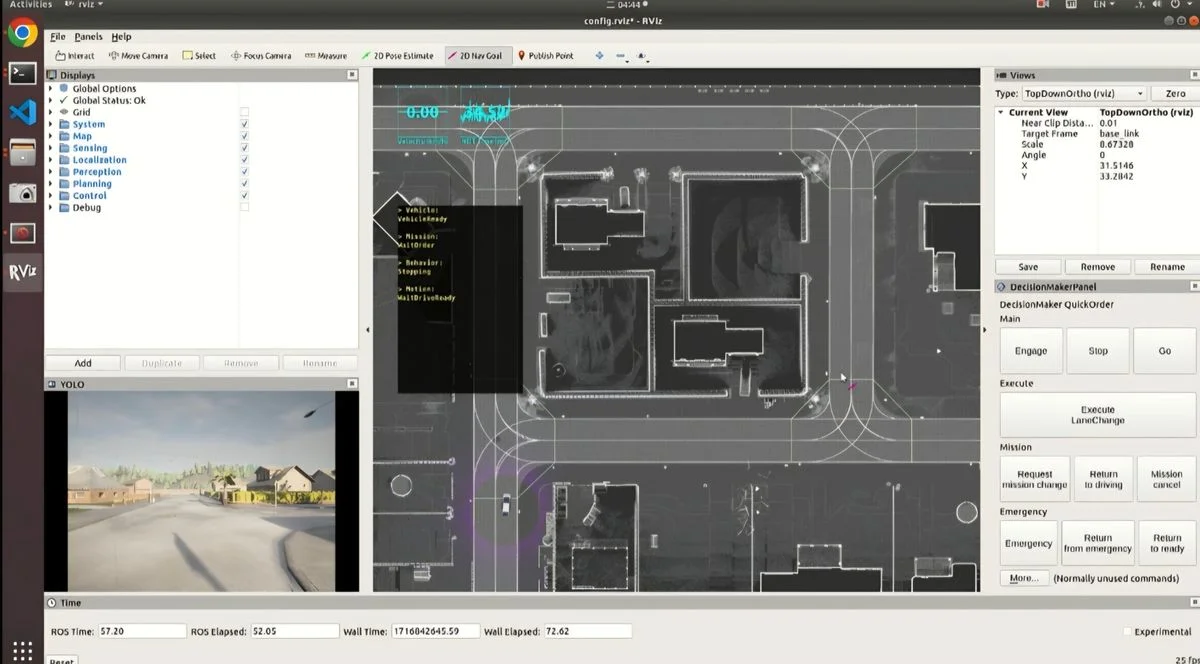The image size is (1200, 664).
Task: Click the blue add-tool plus icon
Action: [x=599, y=56]
